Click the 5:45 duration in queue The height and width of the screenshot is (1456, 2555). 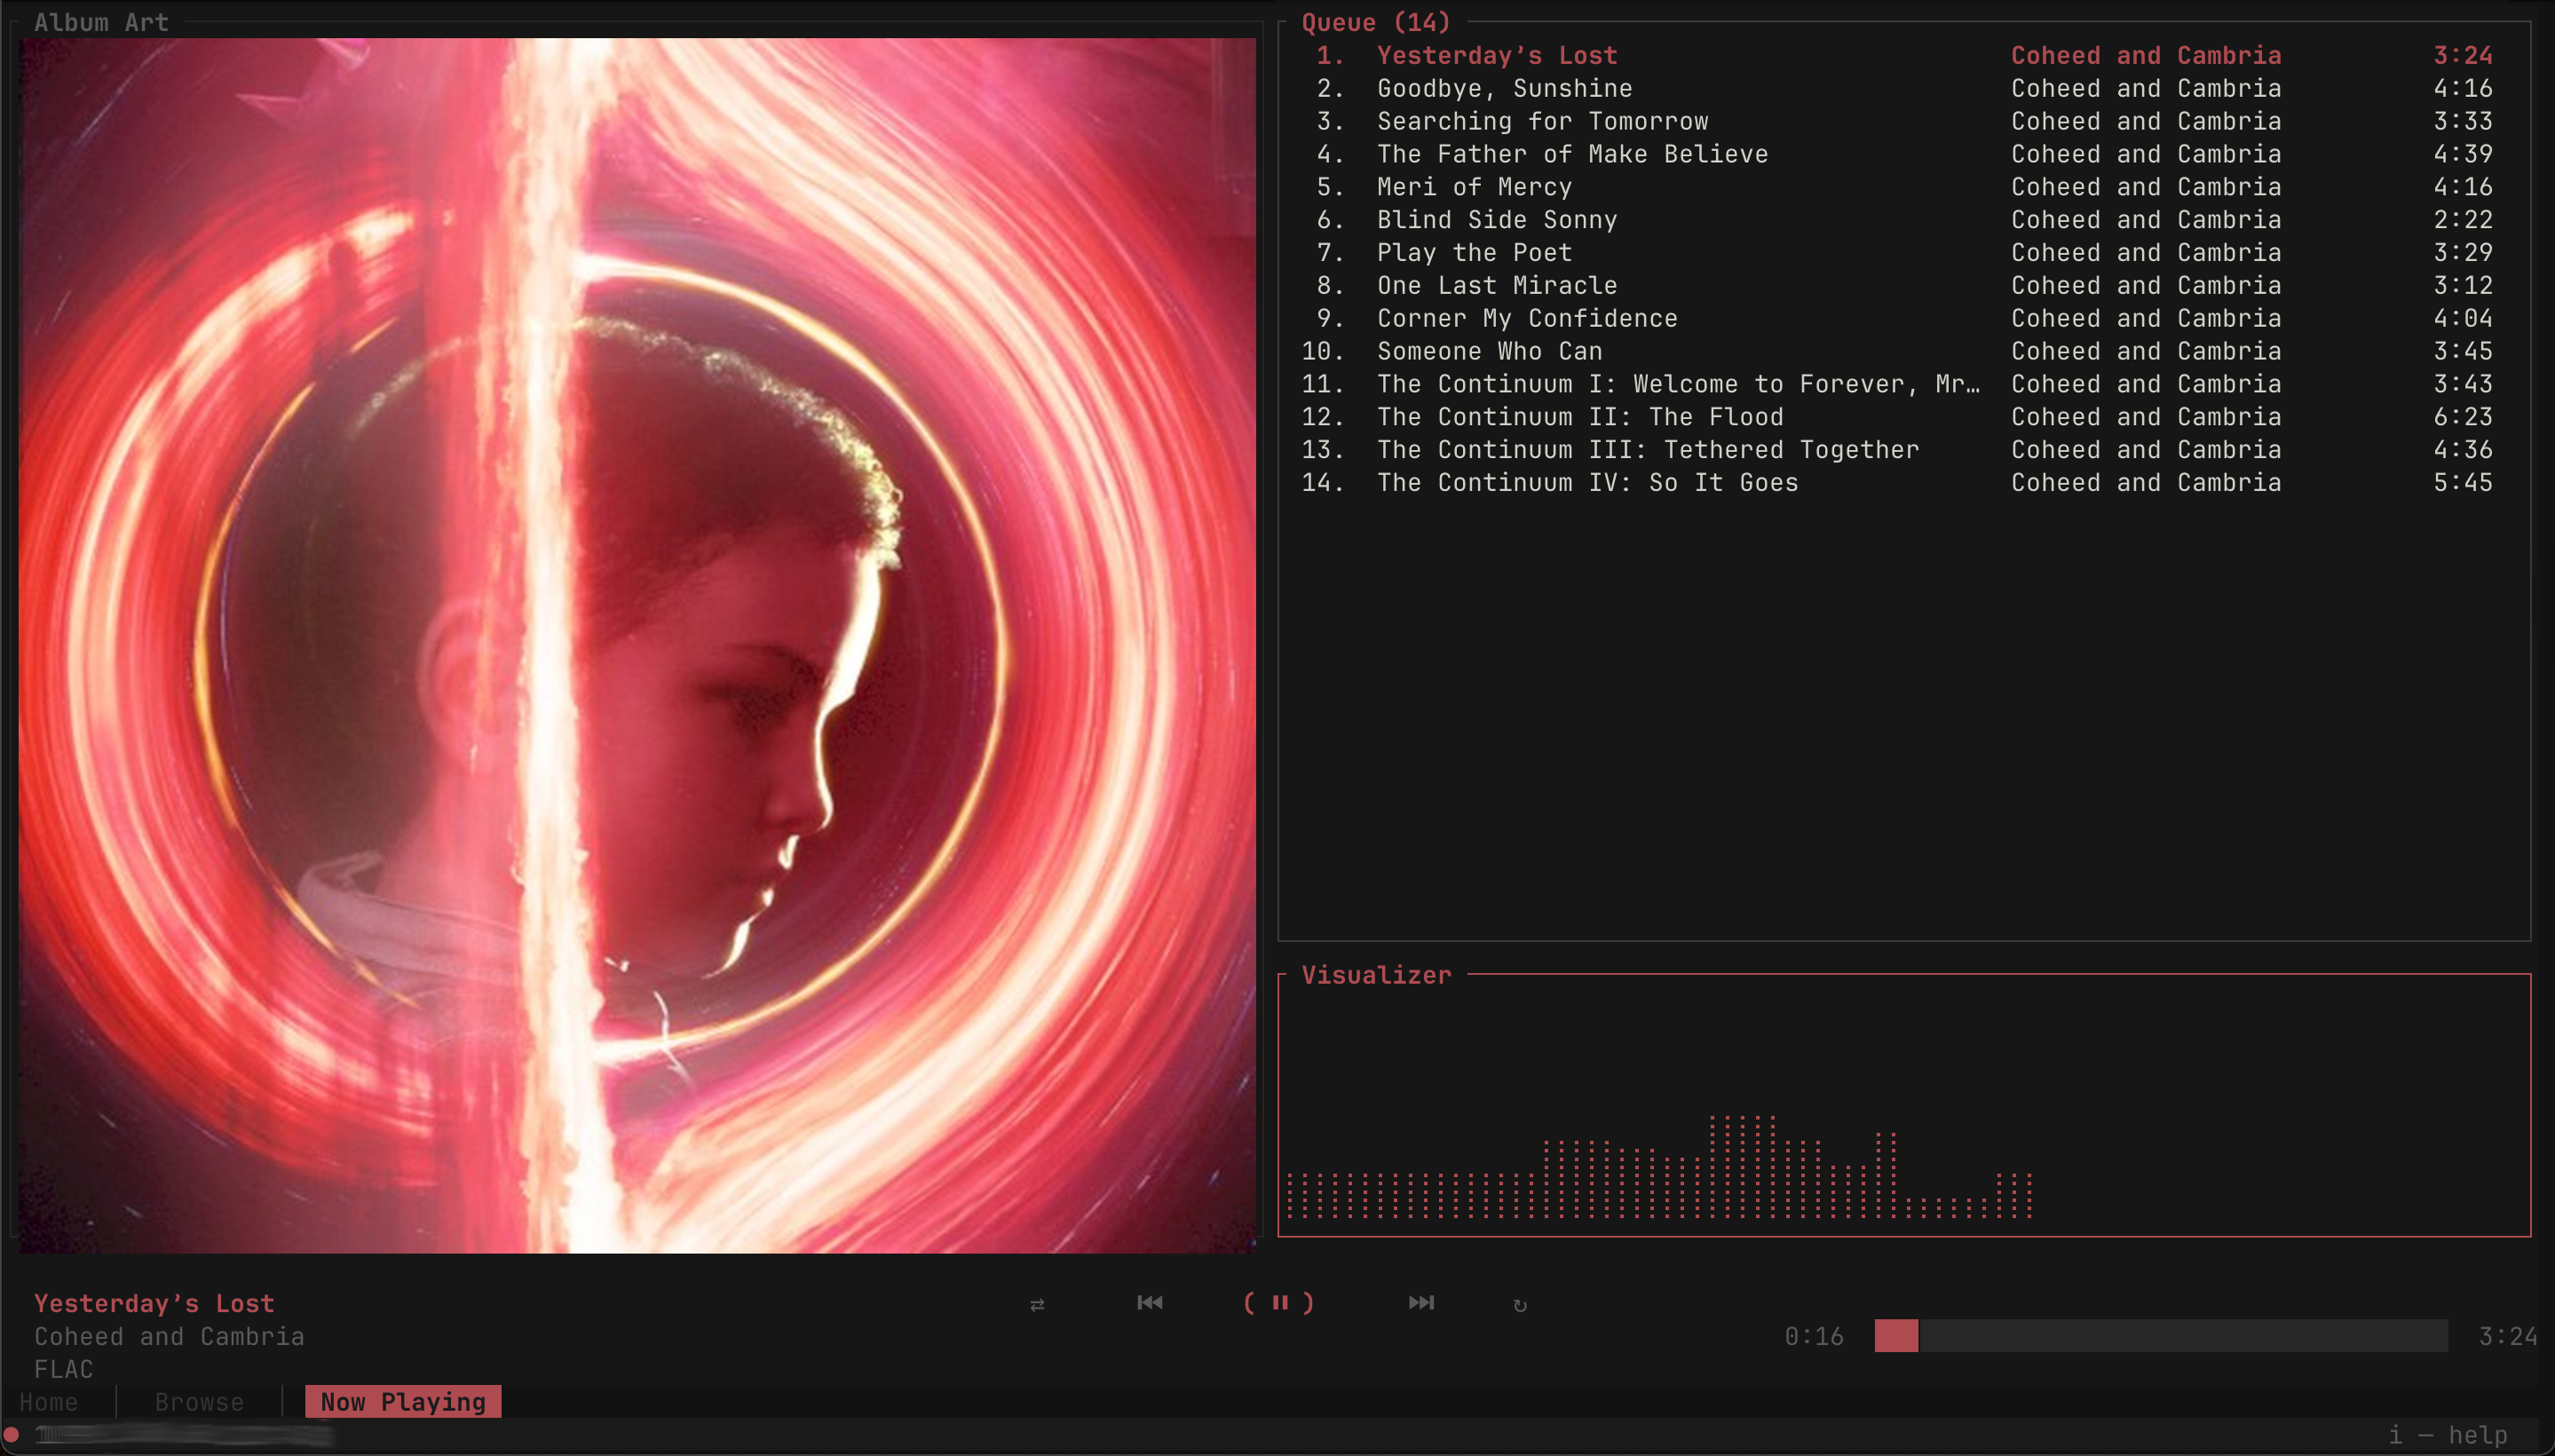pos(2463,483)
